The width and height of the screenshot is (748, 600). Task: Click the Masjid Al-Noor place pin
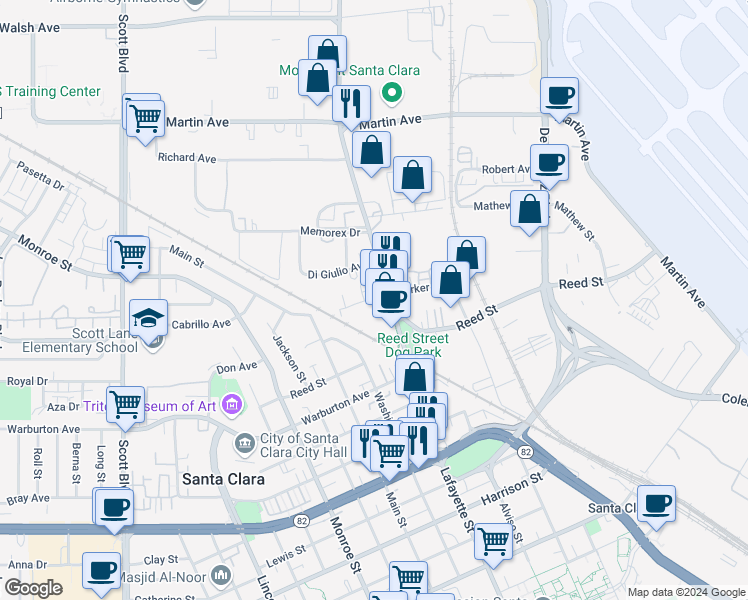[x=221, y=575]
